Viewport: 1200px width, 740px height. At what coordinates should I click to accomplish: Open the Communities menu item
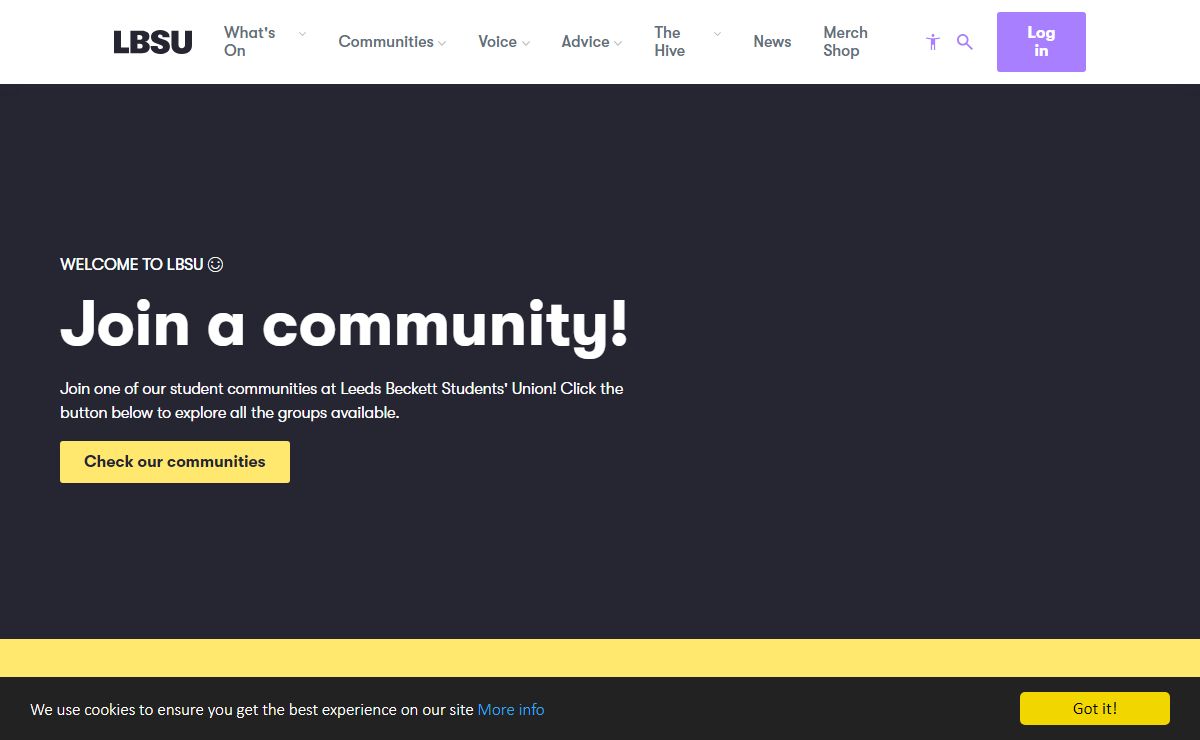[386, 42]
